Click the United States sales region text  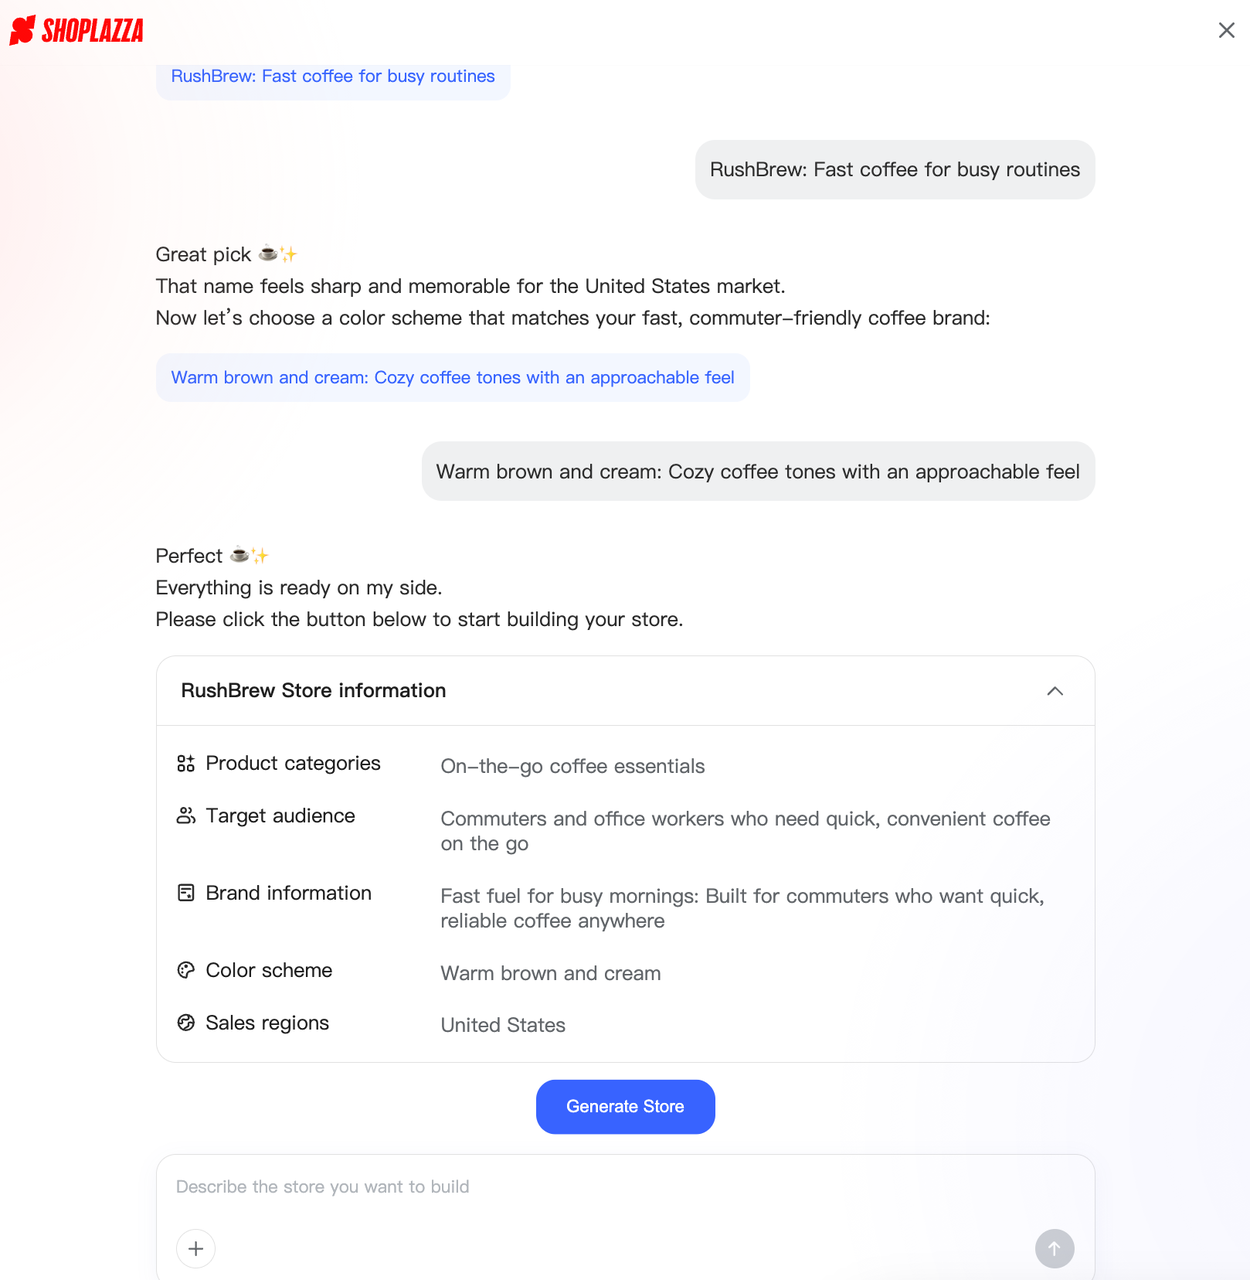(x=503, y=1025)
